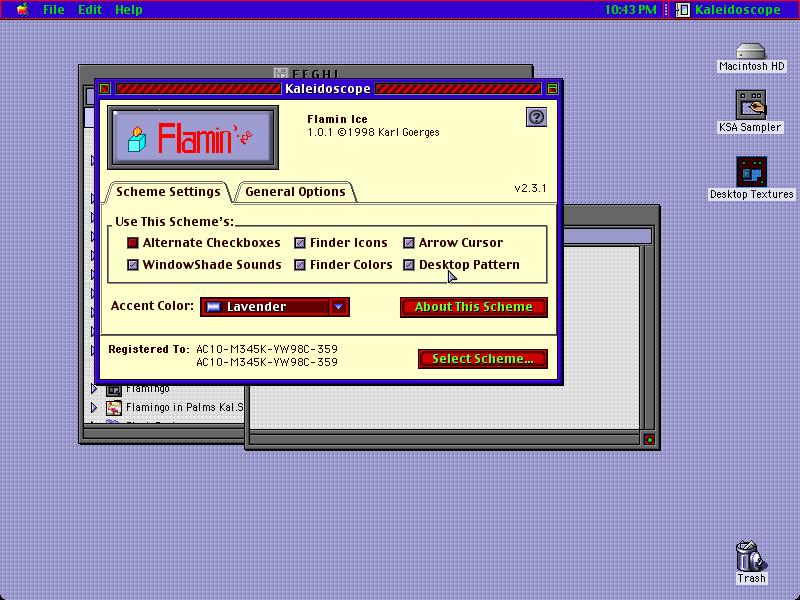Open the Help menu

[128, 10]
